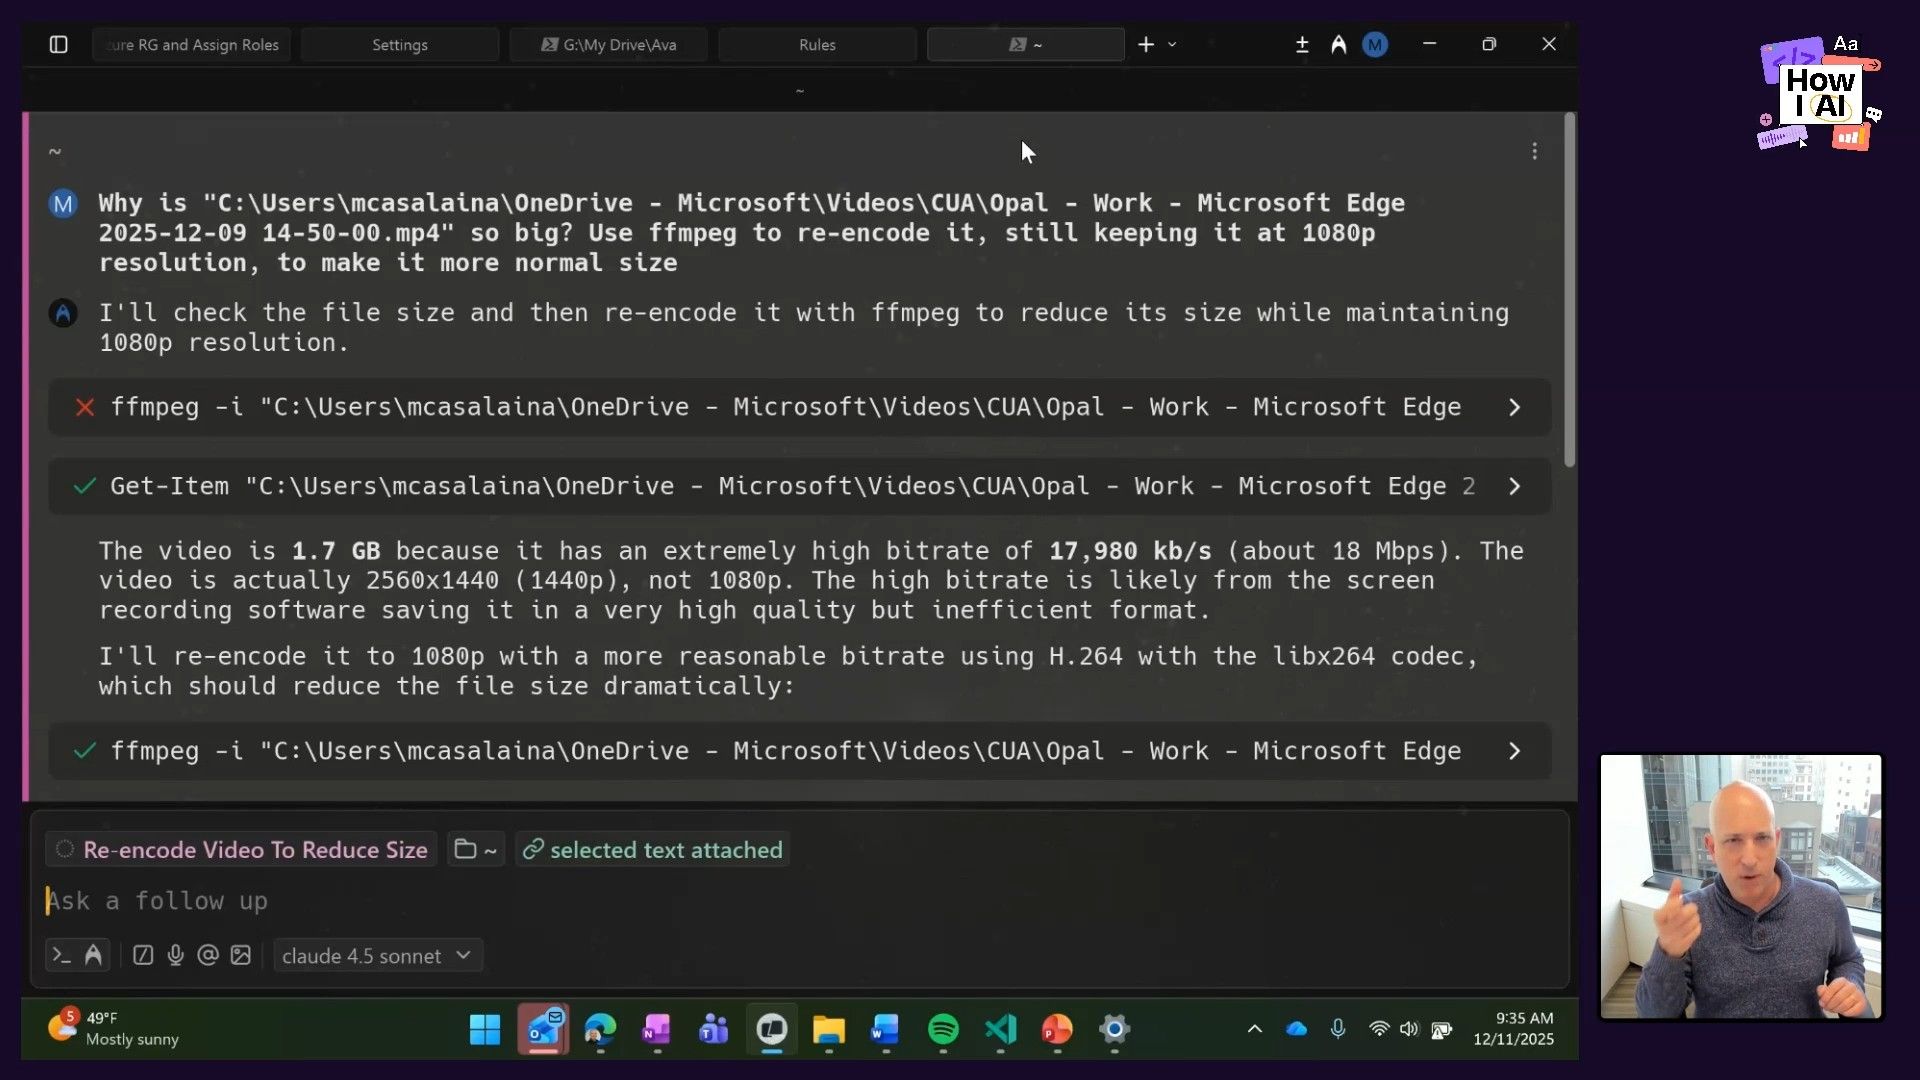
Task: Open the weather widget showing 49°F
Action: (113, 1029)
